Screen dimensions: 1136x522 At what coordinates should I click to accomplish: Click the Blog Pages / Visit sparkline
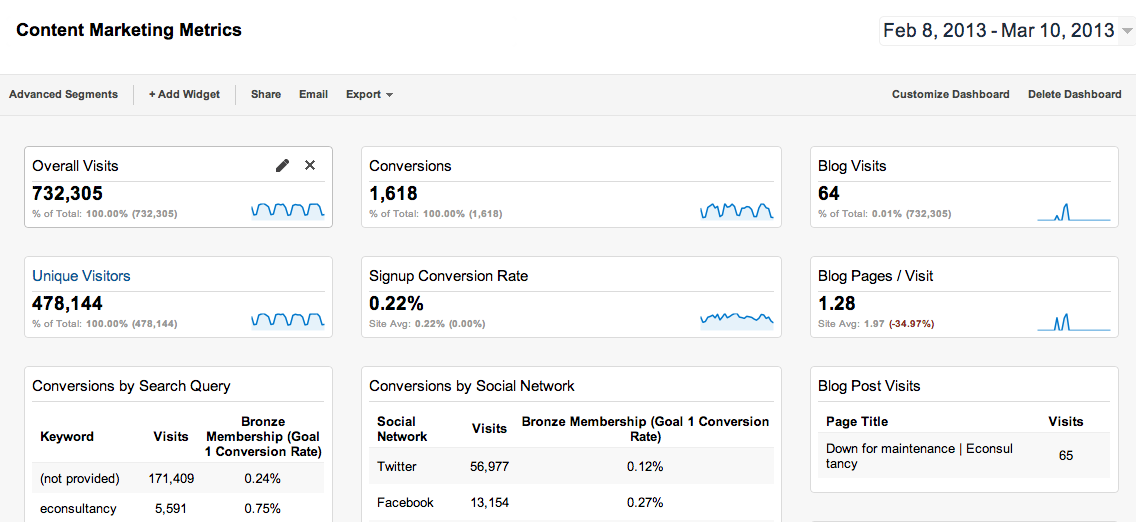1074,321
